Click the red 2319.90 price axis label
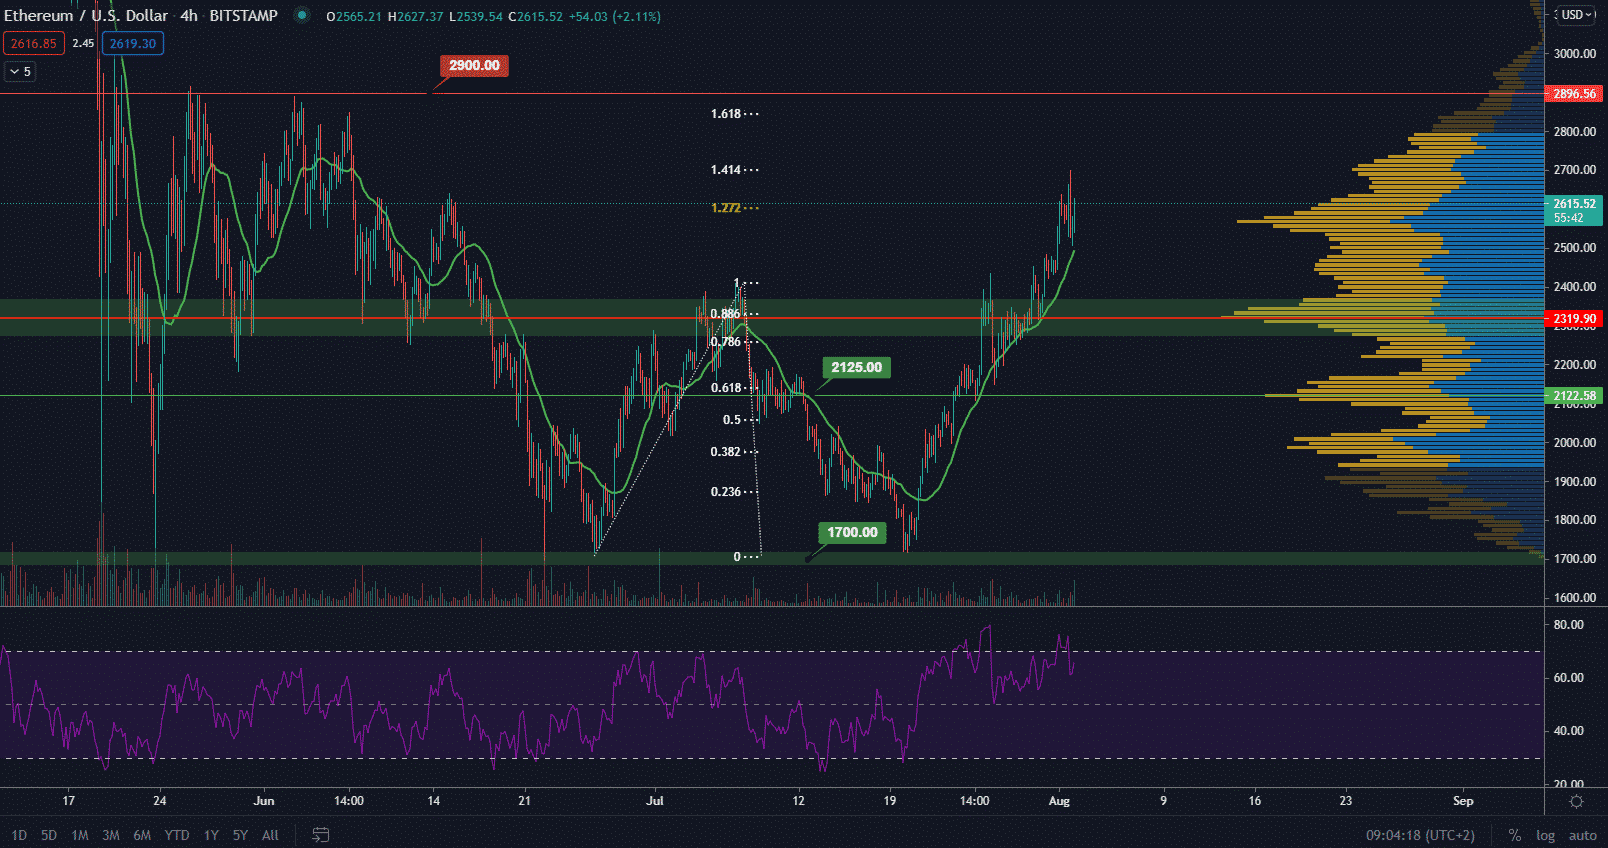 1574,319
